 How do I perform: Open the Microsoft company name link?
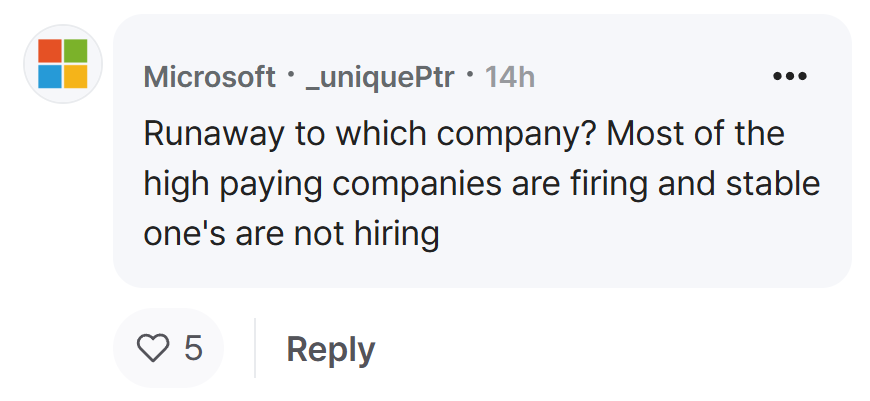click(x=209, y=77)
